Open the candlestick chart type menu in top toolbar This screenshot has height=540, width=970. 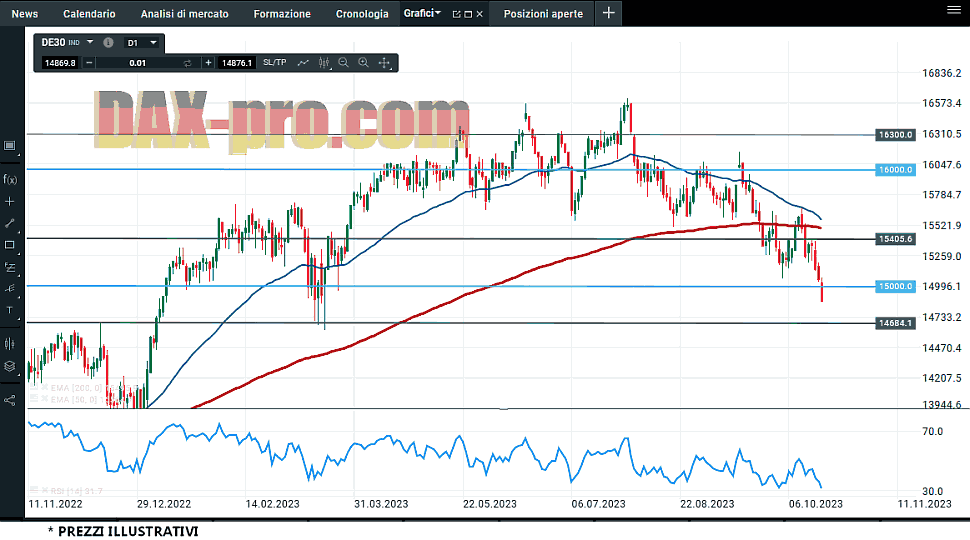coord(324,62)
